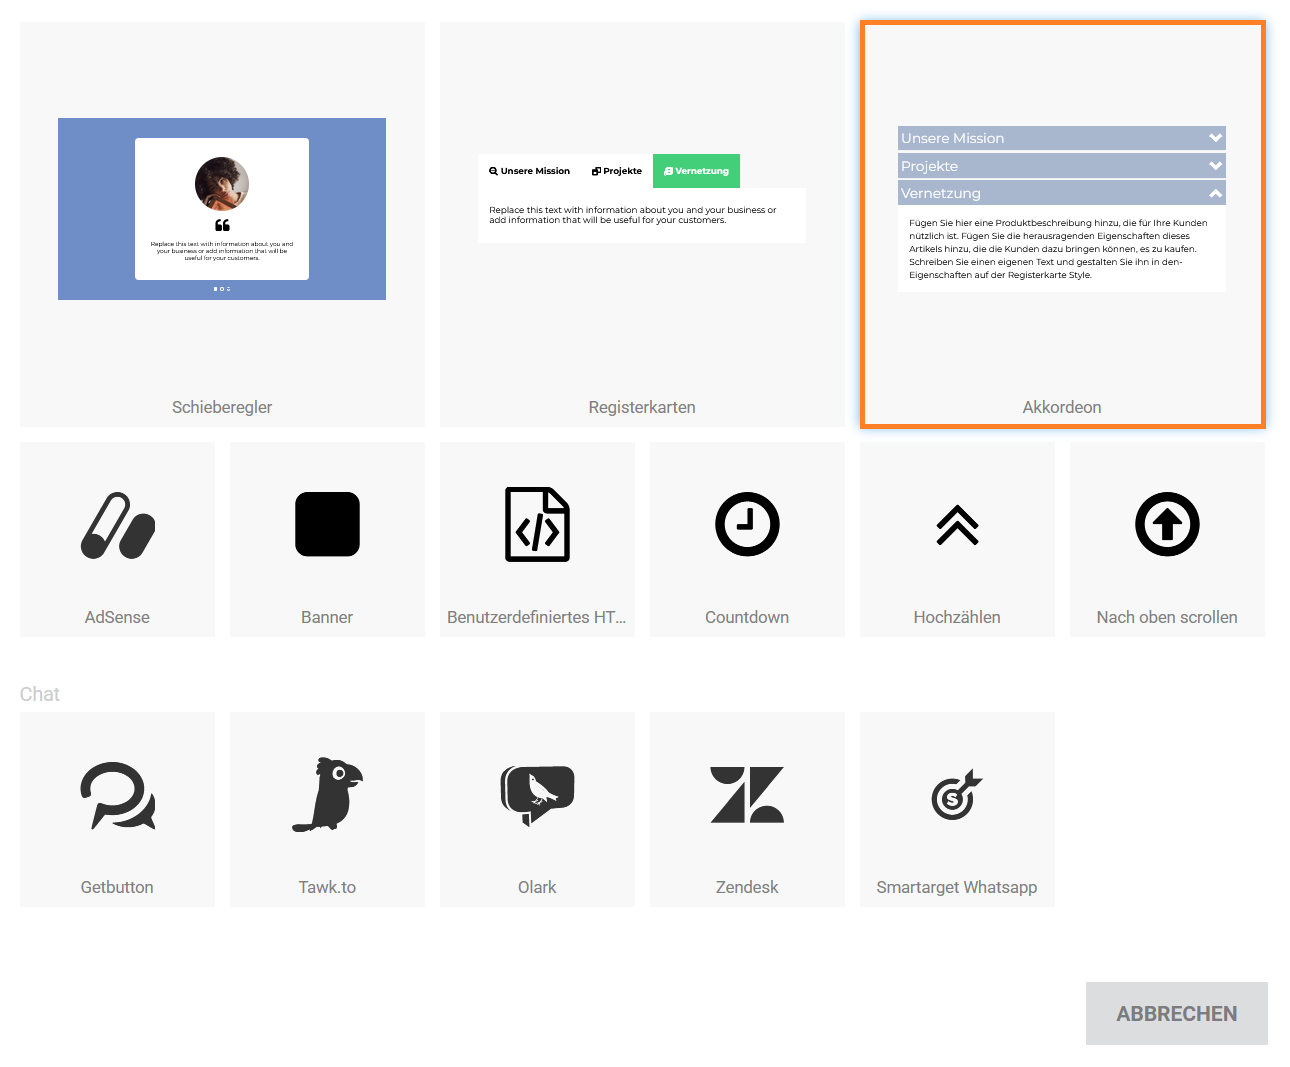Add the custom HTML code widget

(x=537, y=525)
